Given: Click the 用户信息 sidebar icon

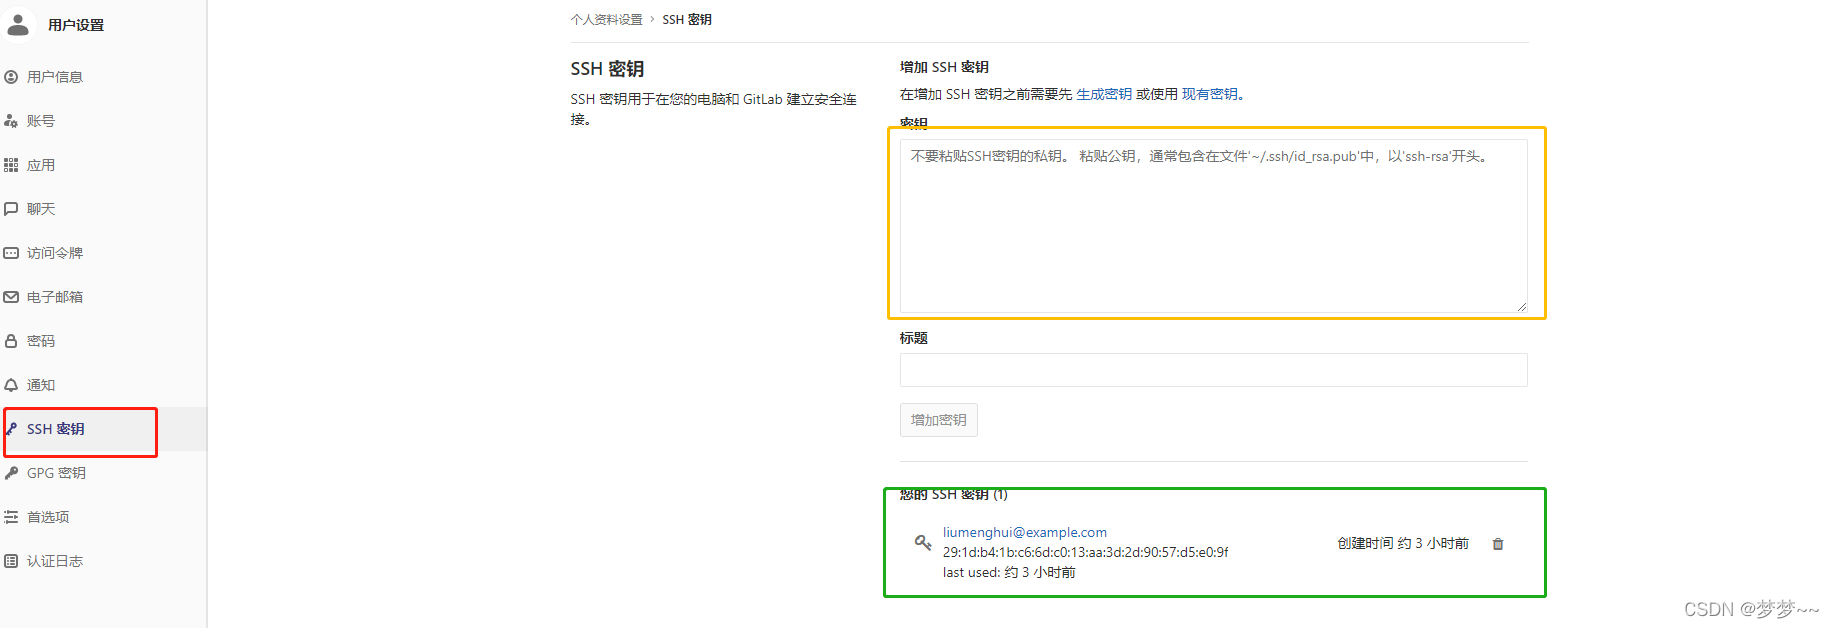Looking at the screenshot, I should pyautogui.click(x=11, y=77).
